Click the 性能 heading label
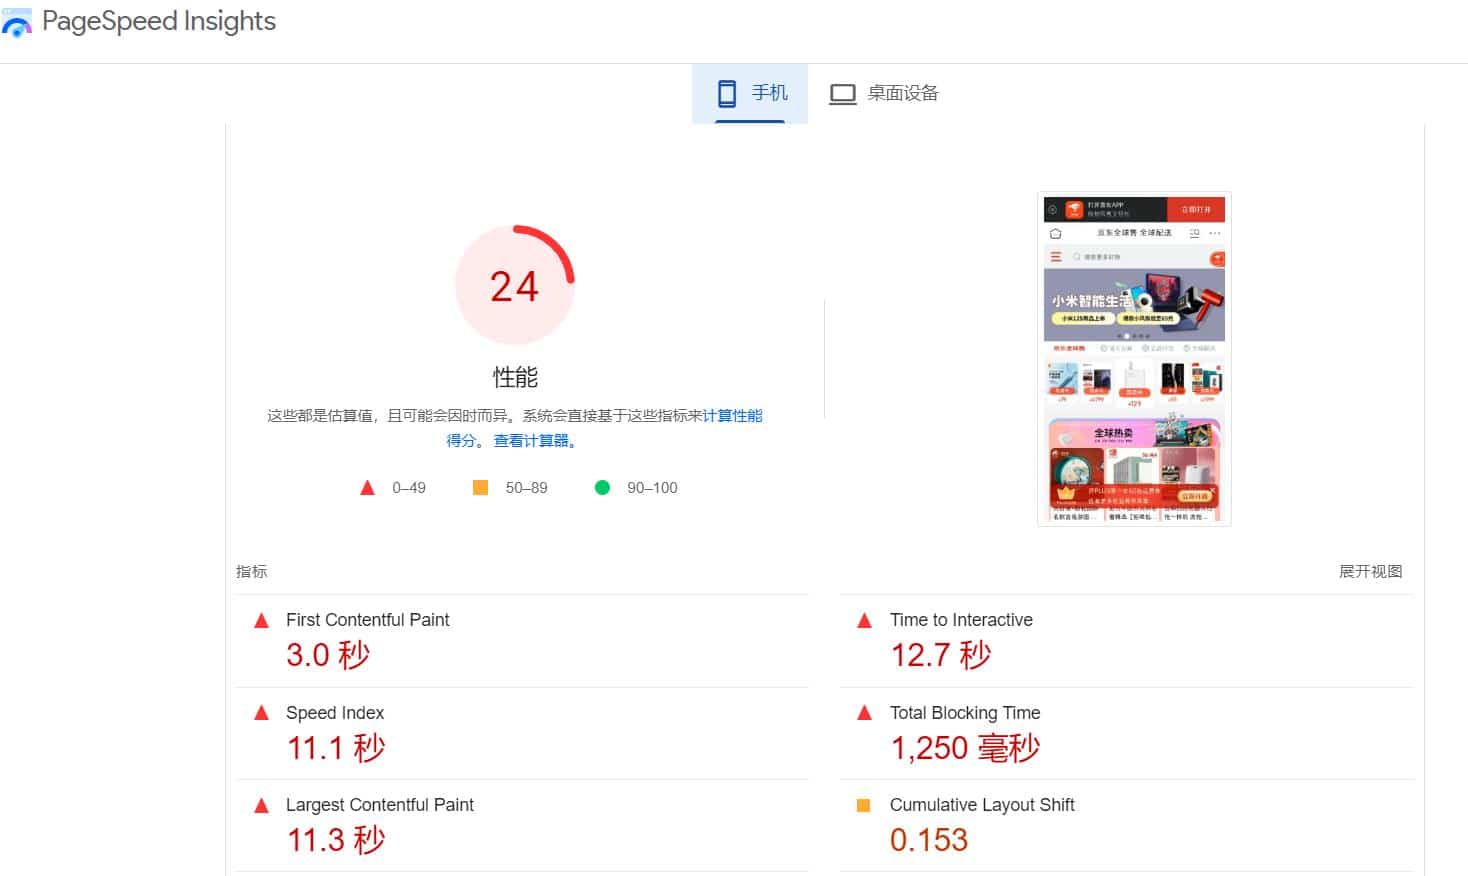Image resolution: width=1468 pixels, height=876 pixels. click(515, 377)
